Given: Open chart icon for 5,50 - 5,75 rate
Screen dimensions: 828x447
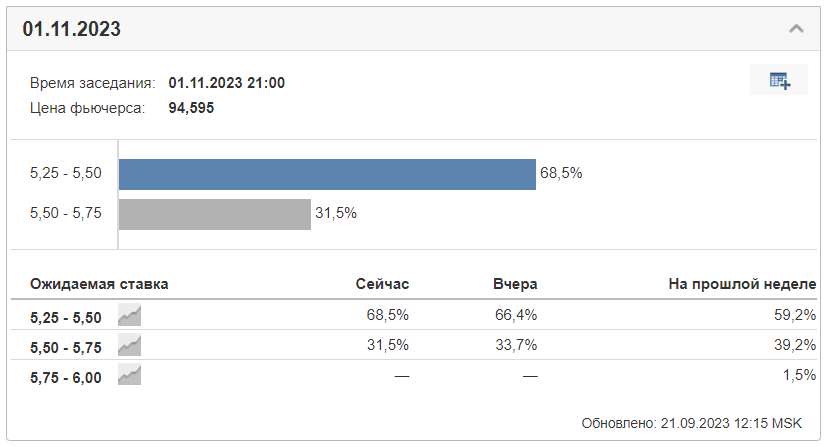Looking at the screenshot, I should (129, 346).
